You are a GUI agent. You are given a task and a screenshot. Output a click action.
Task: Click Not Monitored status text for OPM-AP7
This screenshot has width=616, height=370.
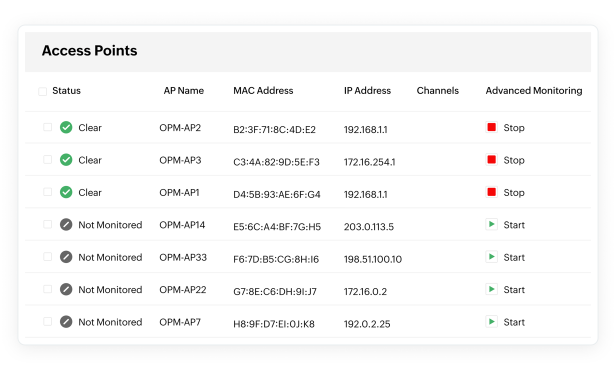coord(110,322)
